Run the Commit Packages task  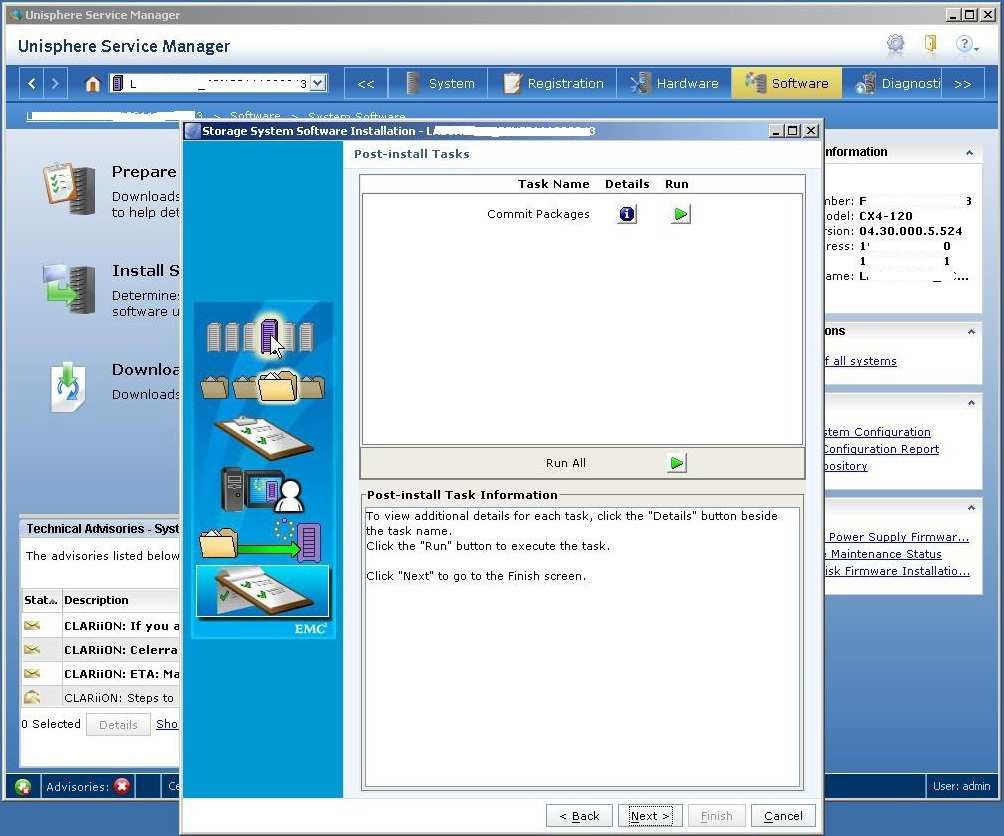681,214
